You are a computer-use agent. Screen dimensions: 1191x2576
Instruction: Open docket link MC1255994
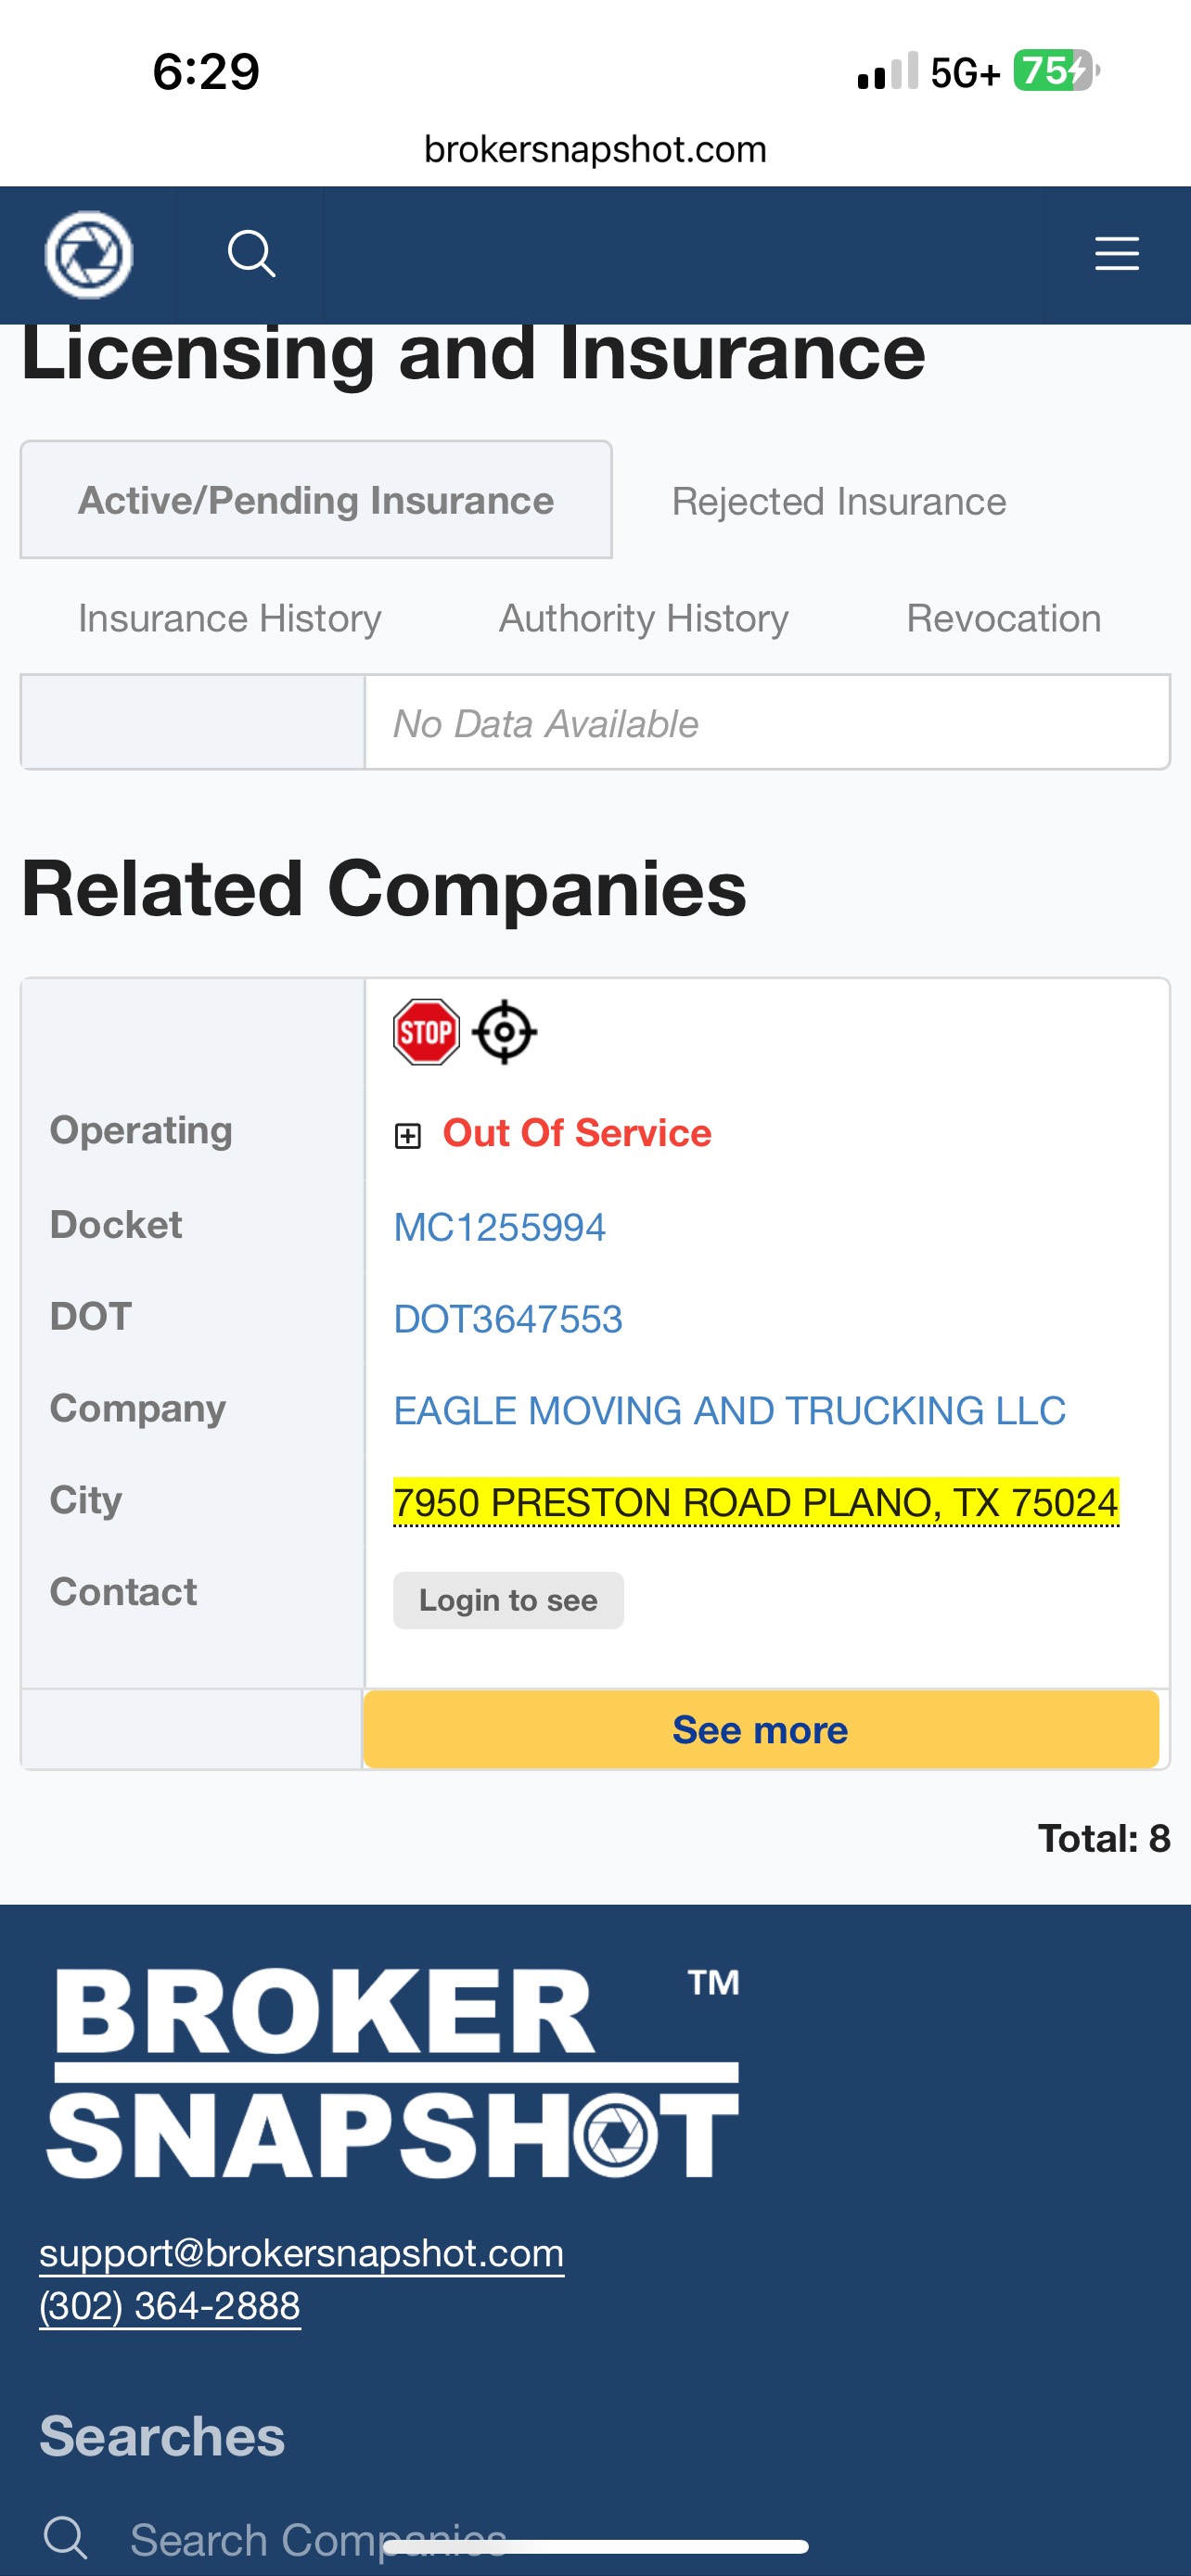(500, 1227)
